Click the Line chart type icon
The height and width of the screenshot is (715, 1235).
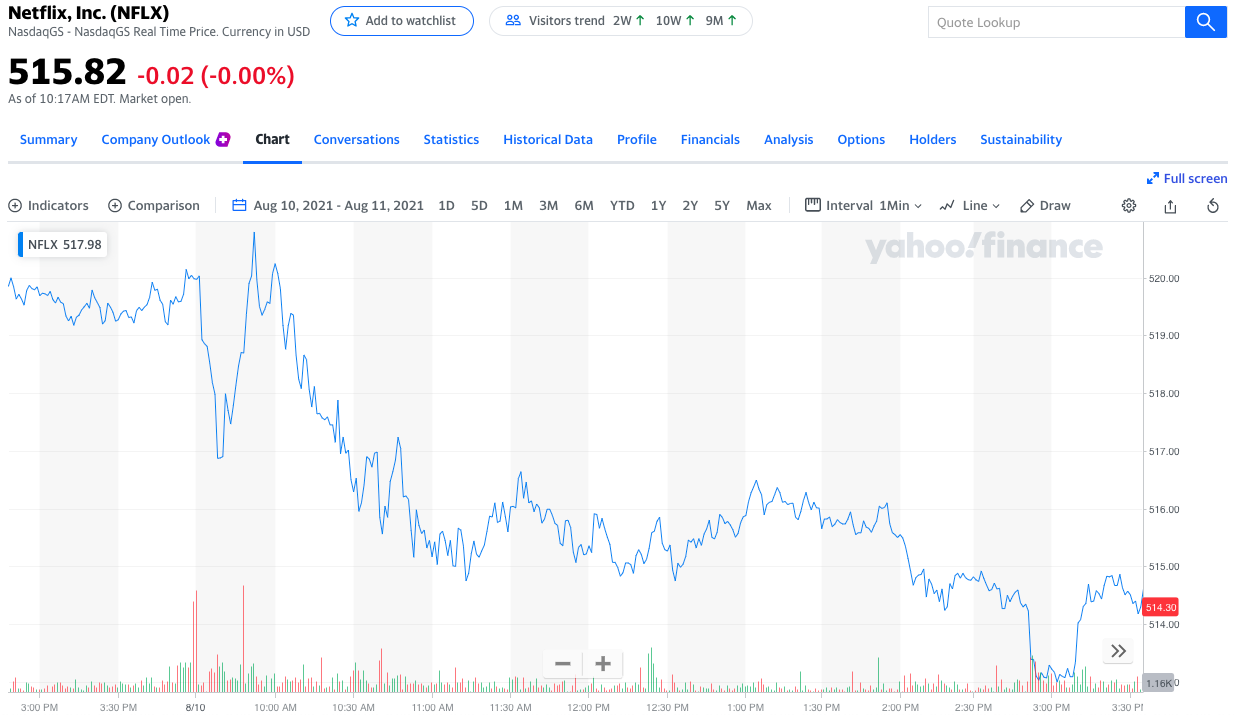click(947, 205)
